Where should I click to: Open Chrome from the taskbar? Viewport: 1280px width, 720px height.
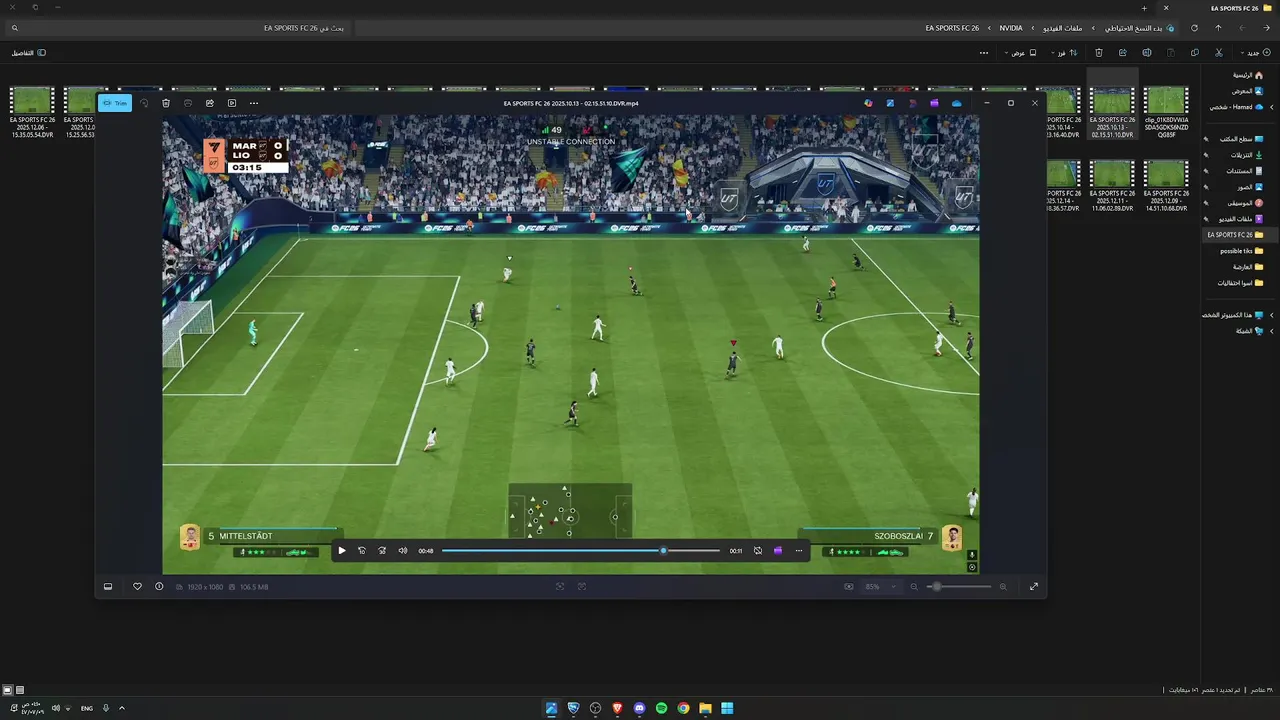point(683,708)
